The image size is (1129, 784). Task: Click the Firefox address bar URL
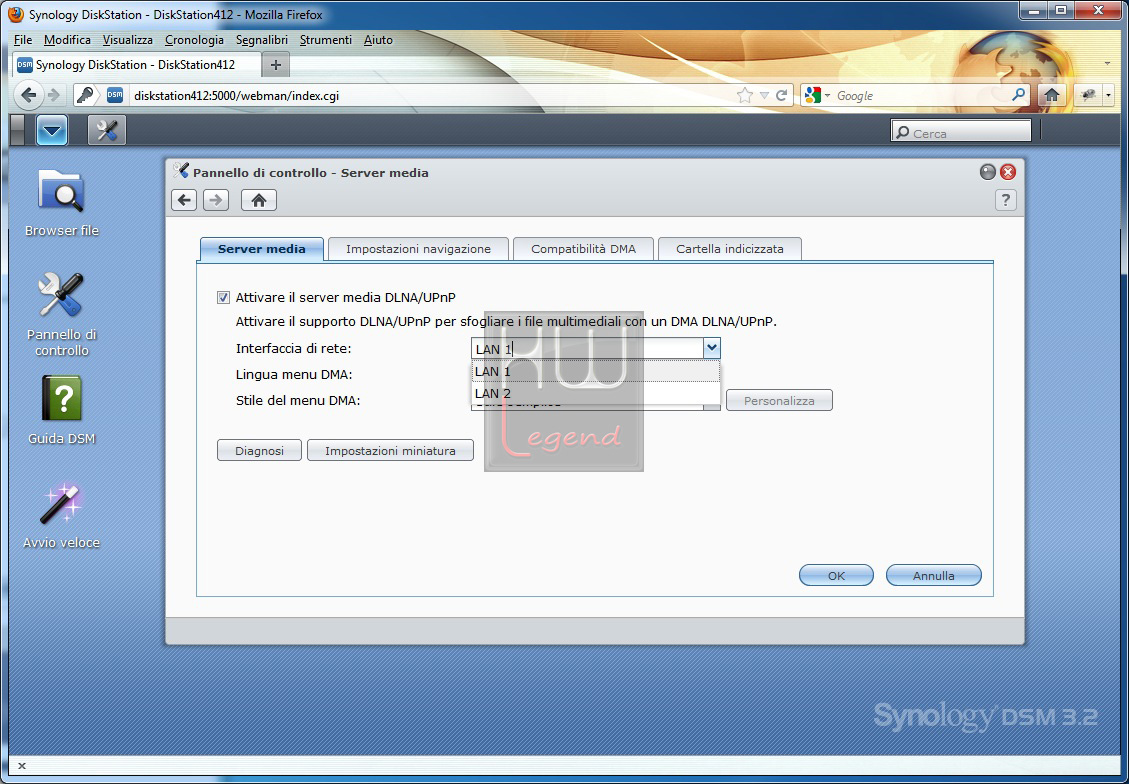[x=432, y=95]
